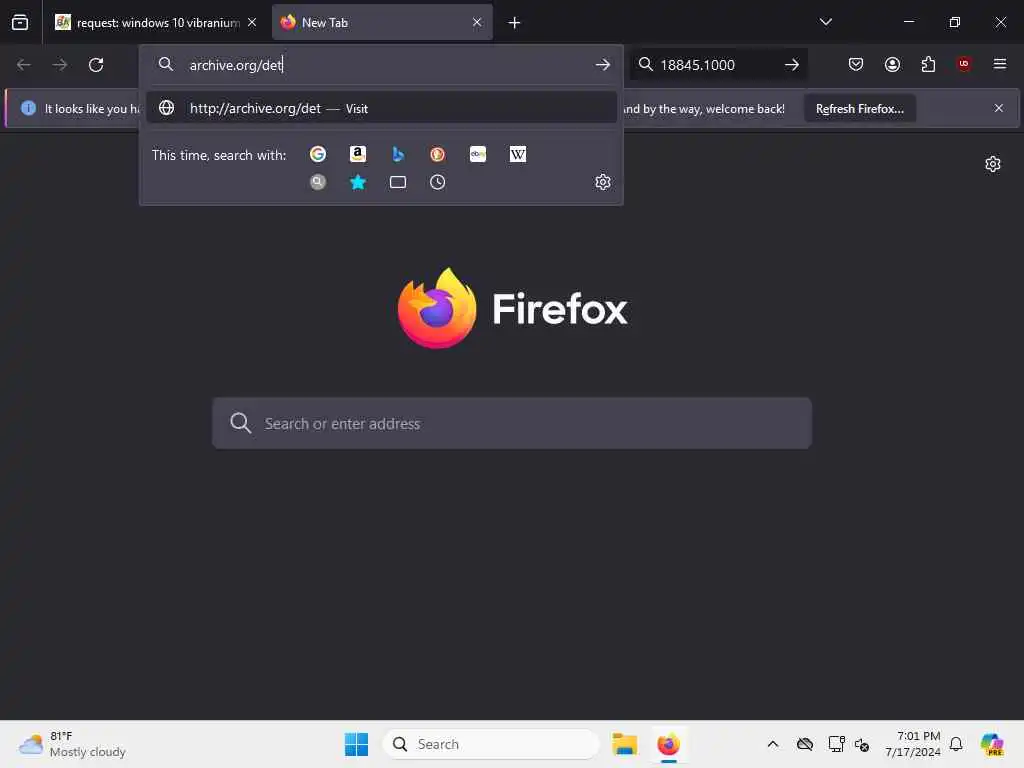The image size is (1024, 768).
Task: Click Refresh Firefox button
Action: 859,108
